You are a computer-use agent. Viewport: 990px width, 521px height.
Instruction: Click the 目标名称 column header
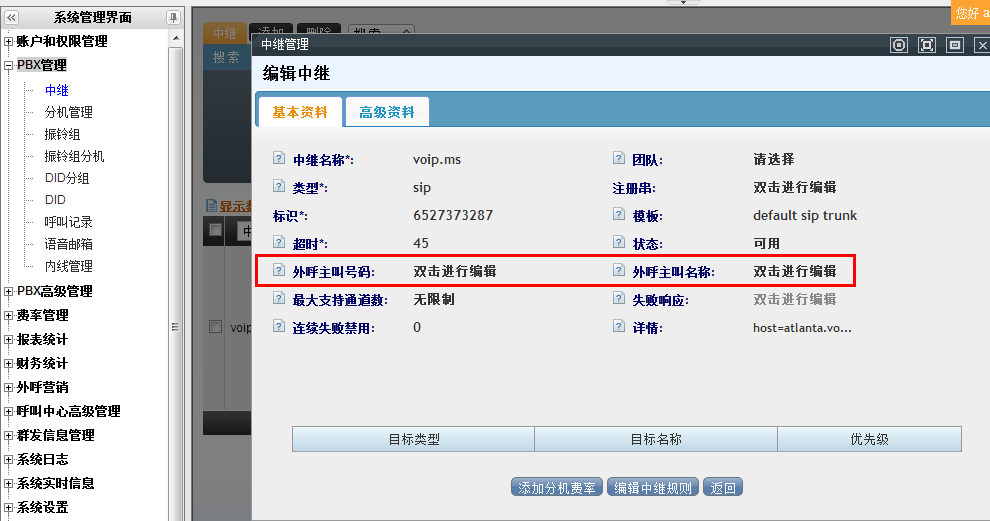656,439
